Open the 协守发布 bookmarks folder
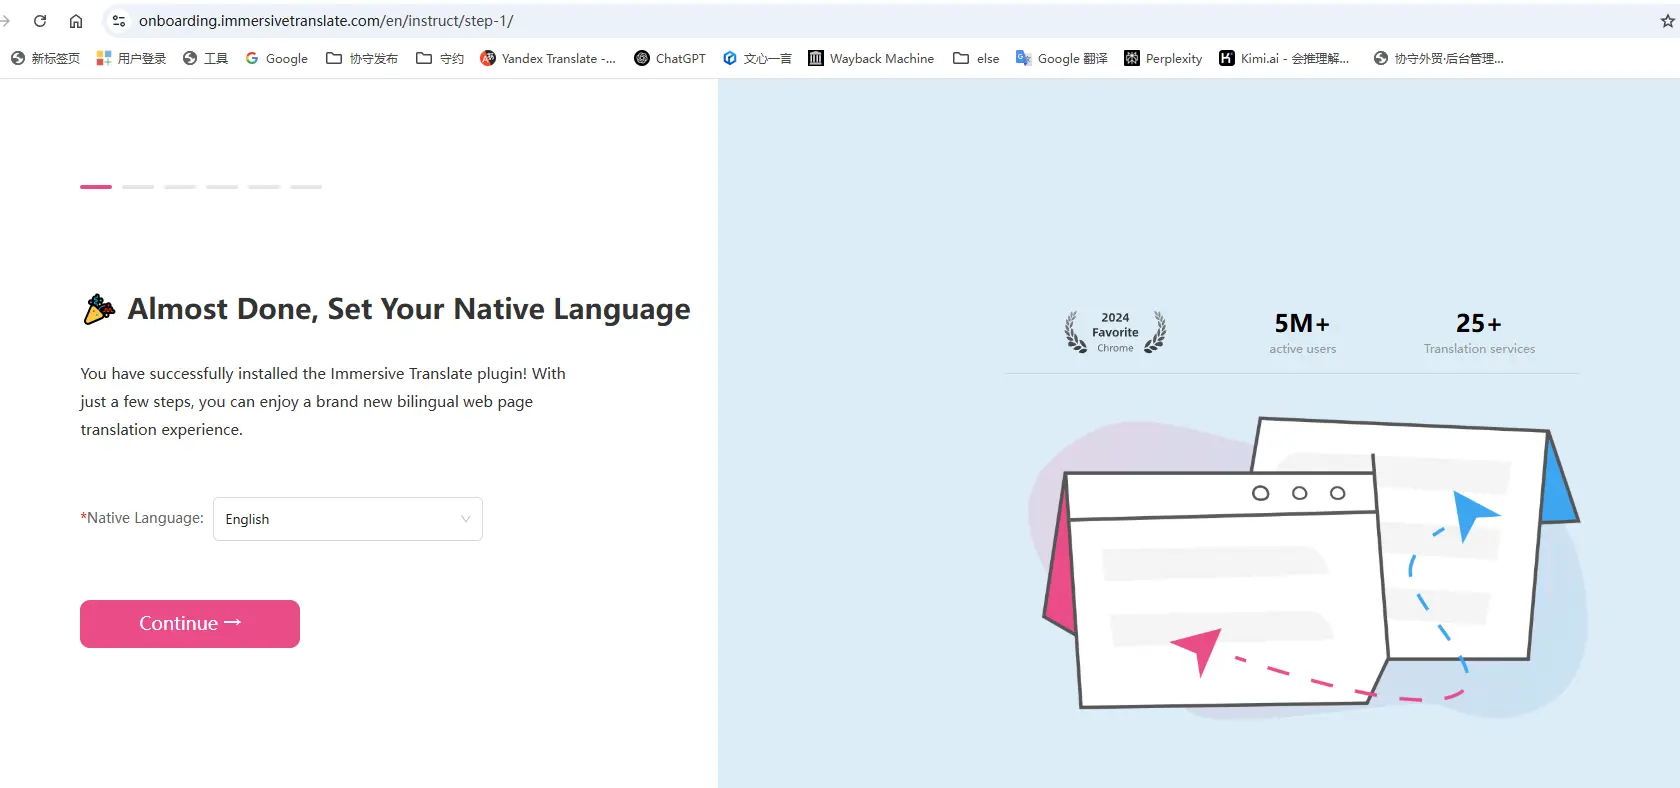 point(362,59)
